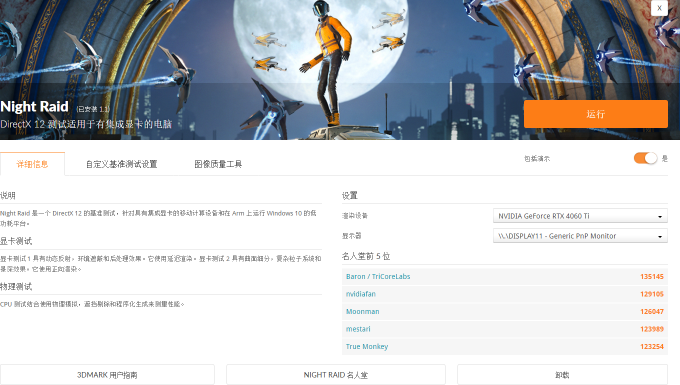
Task: Click the 名人堂前 5 位 heading
Action: tap(366, 256)
